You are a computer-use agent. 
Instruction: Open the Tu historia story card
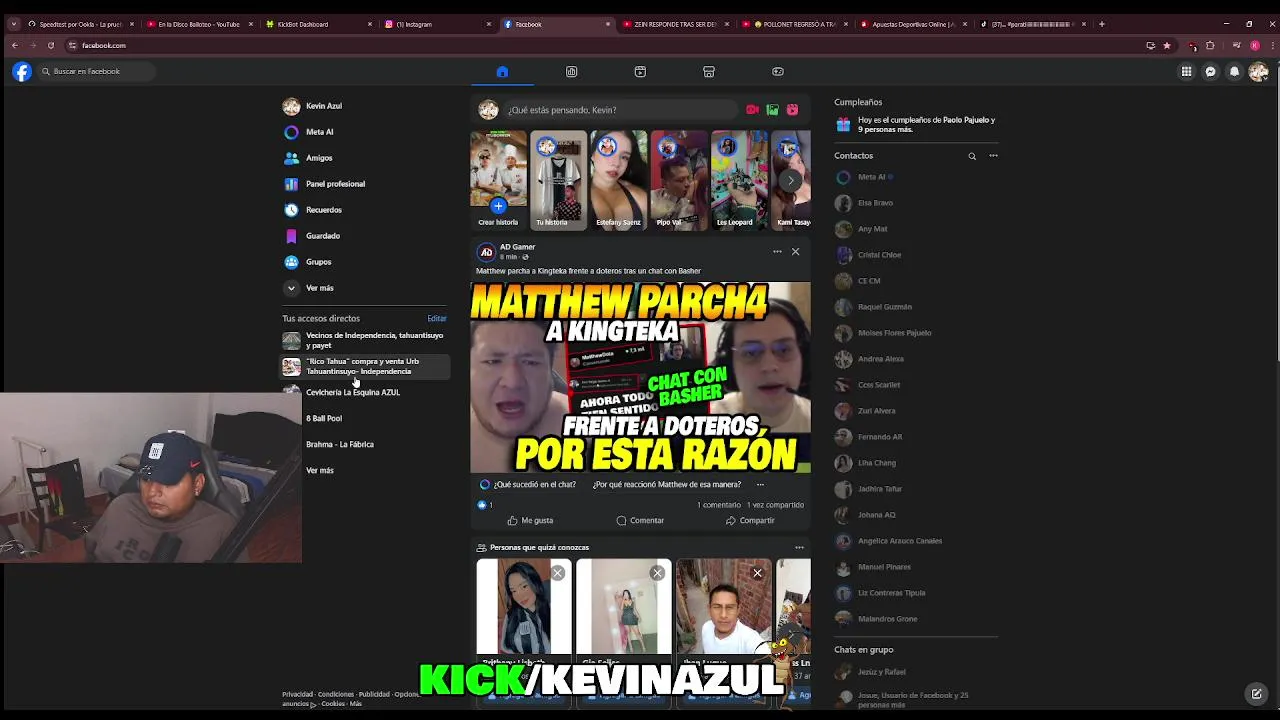(x=558, y=180)
